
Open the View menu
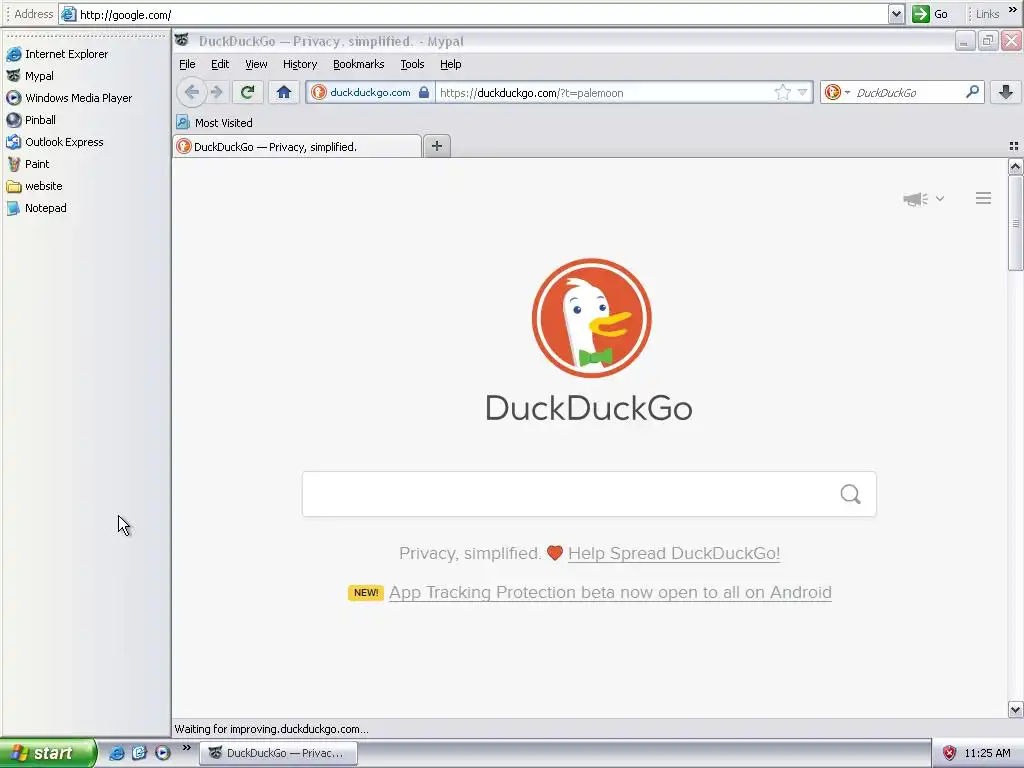pos(256,64)
